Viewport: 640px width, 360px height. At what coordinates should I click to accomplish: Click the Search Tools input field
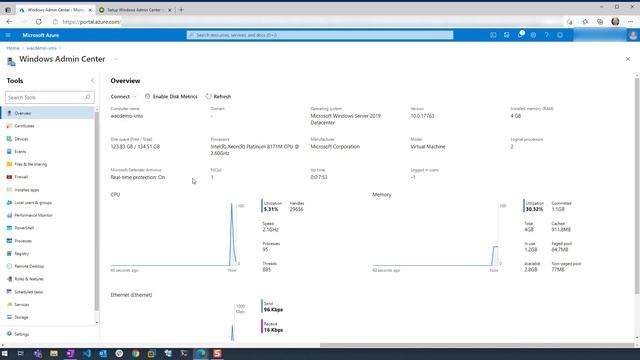coord(50,98)
